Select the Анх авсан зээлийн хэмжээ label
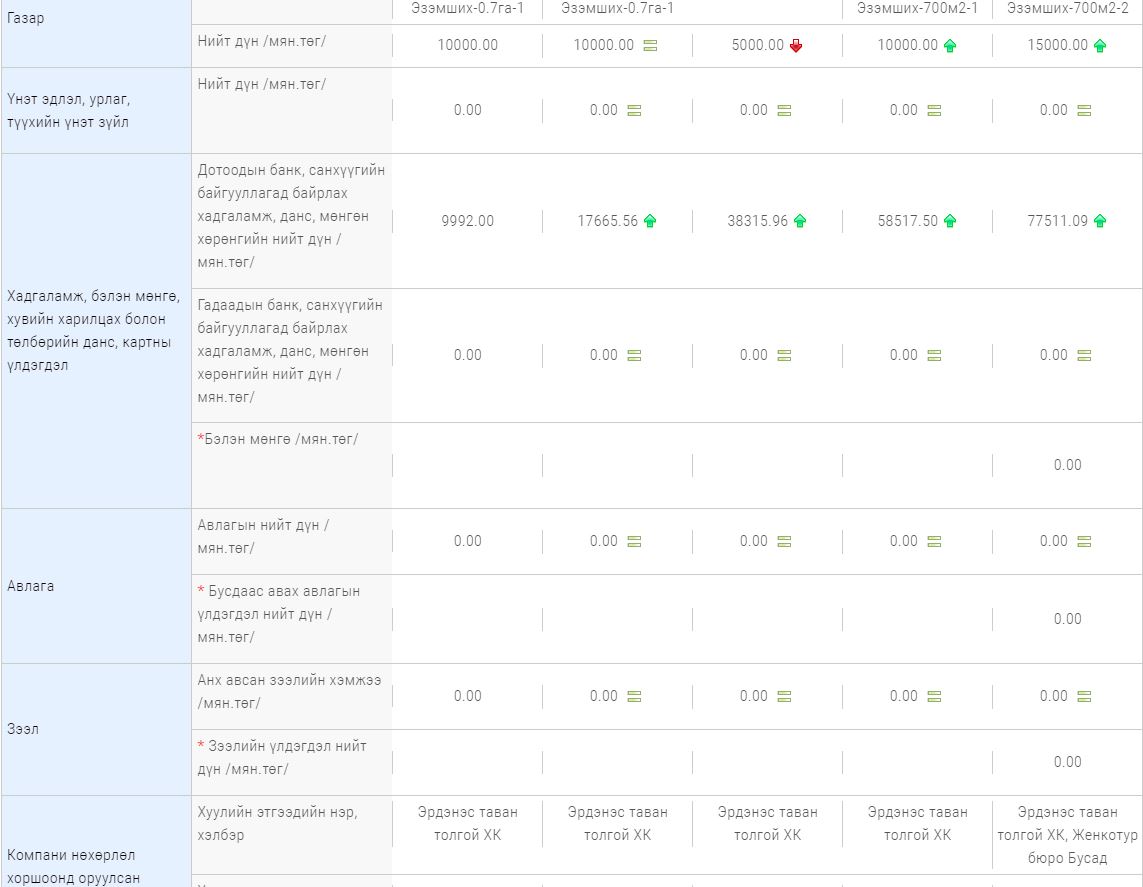The image size is (1143, 887). coord(289,691)
